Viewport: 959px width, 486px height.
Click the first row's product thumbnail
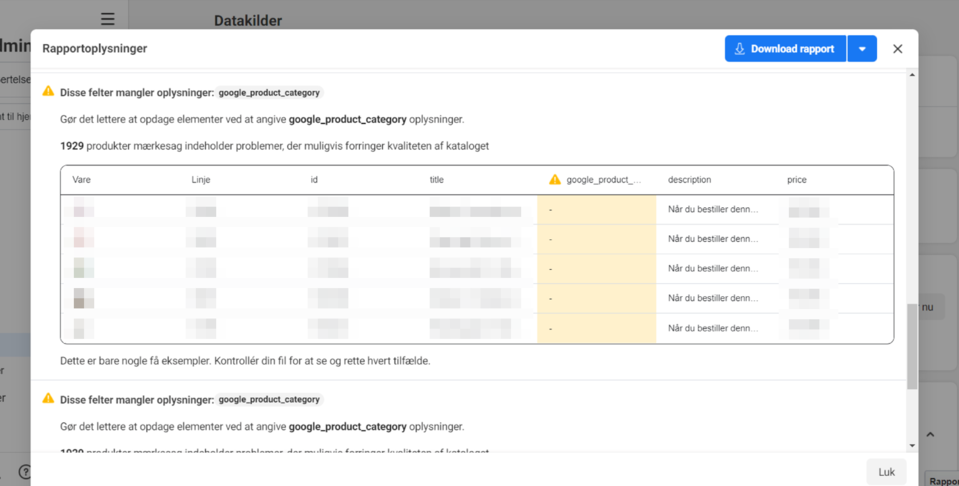click(84, 208)
